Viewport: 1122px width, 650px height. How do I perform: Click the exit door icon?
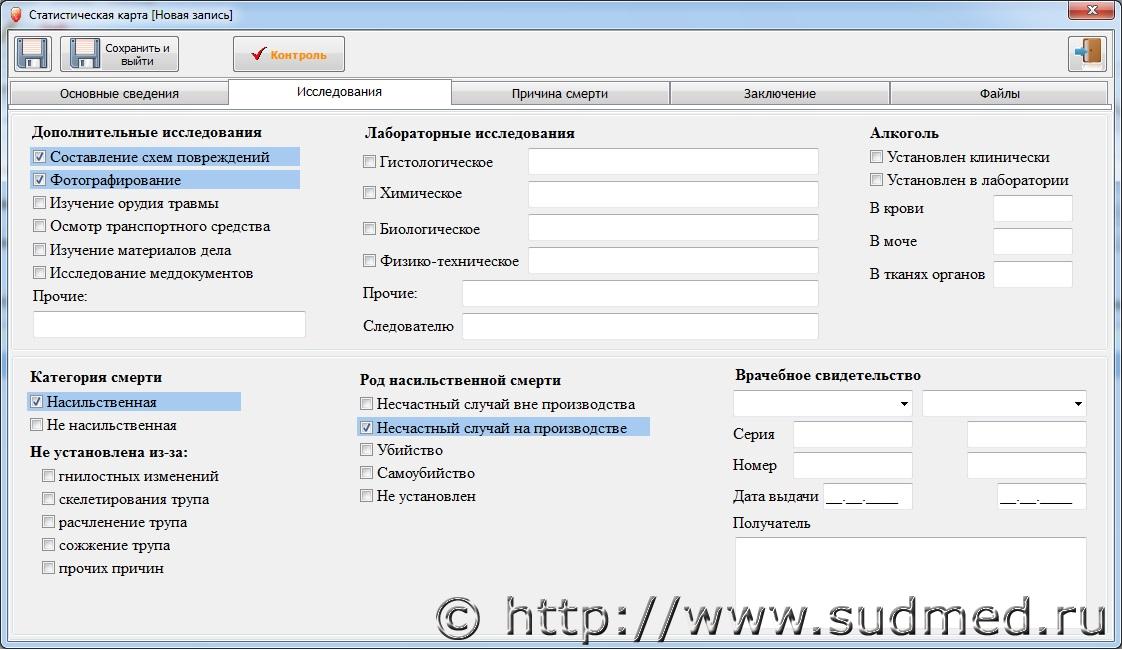(x=1087, y=53)
